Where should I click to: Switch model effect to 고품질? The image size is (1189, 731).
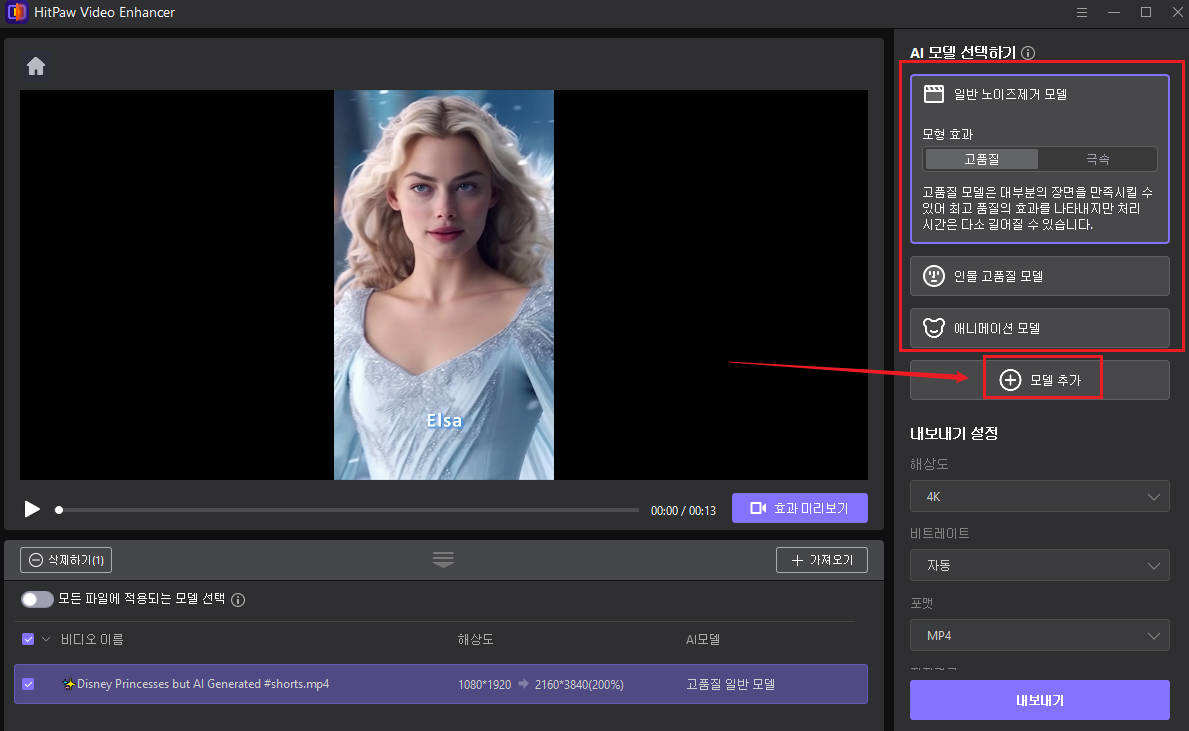click(x=981, y=159)
